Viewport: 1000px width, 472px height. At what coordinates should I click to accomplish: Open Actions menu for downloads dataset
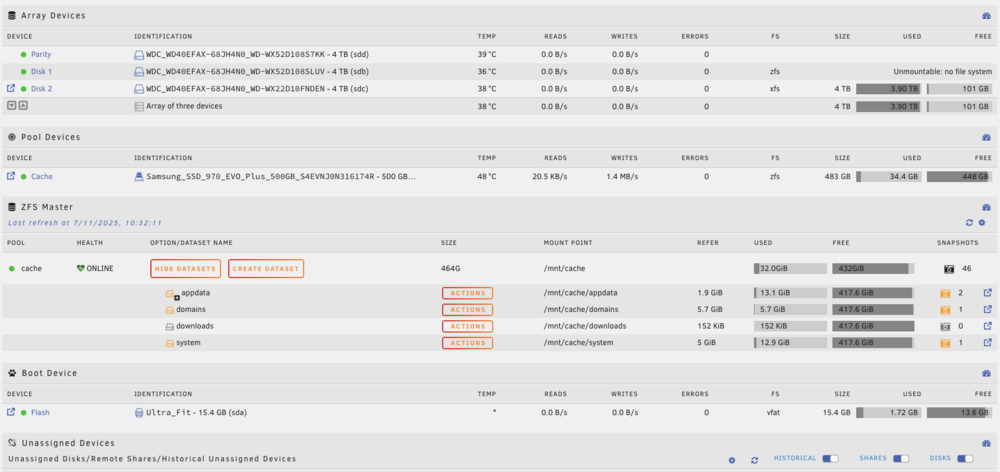click(467, 327)
